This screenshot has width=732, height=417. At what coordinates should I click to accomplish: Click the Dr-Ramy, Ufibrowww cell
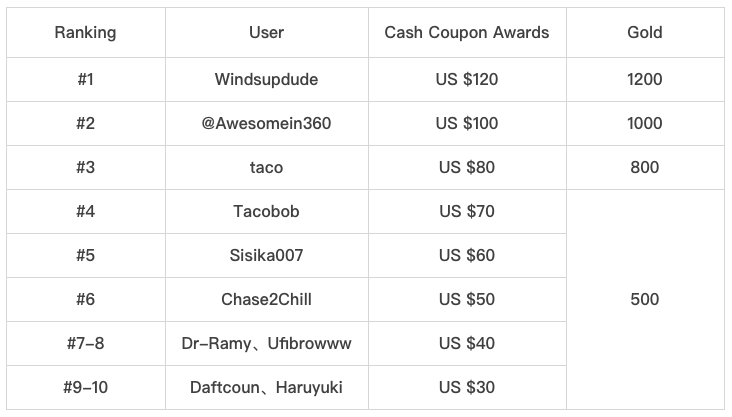[x=267, y=344]
